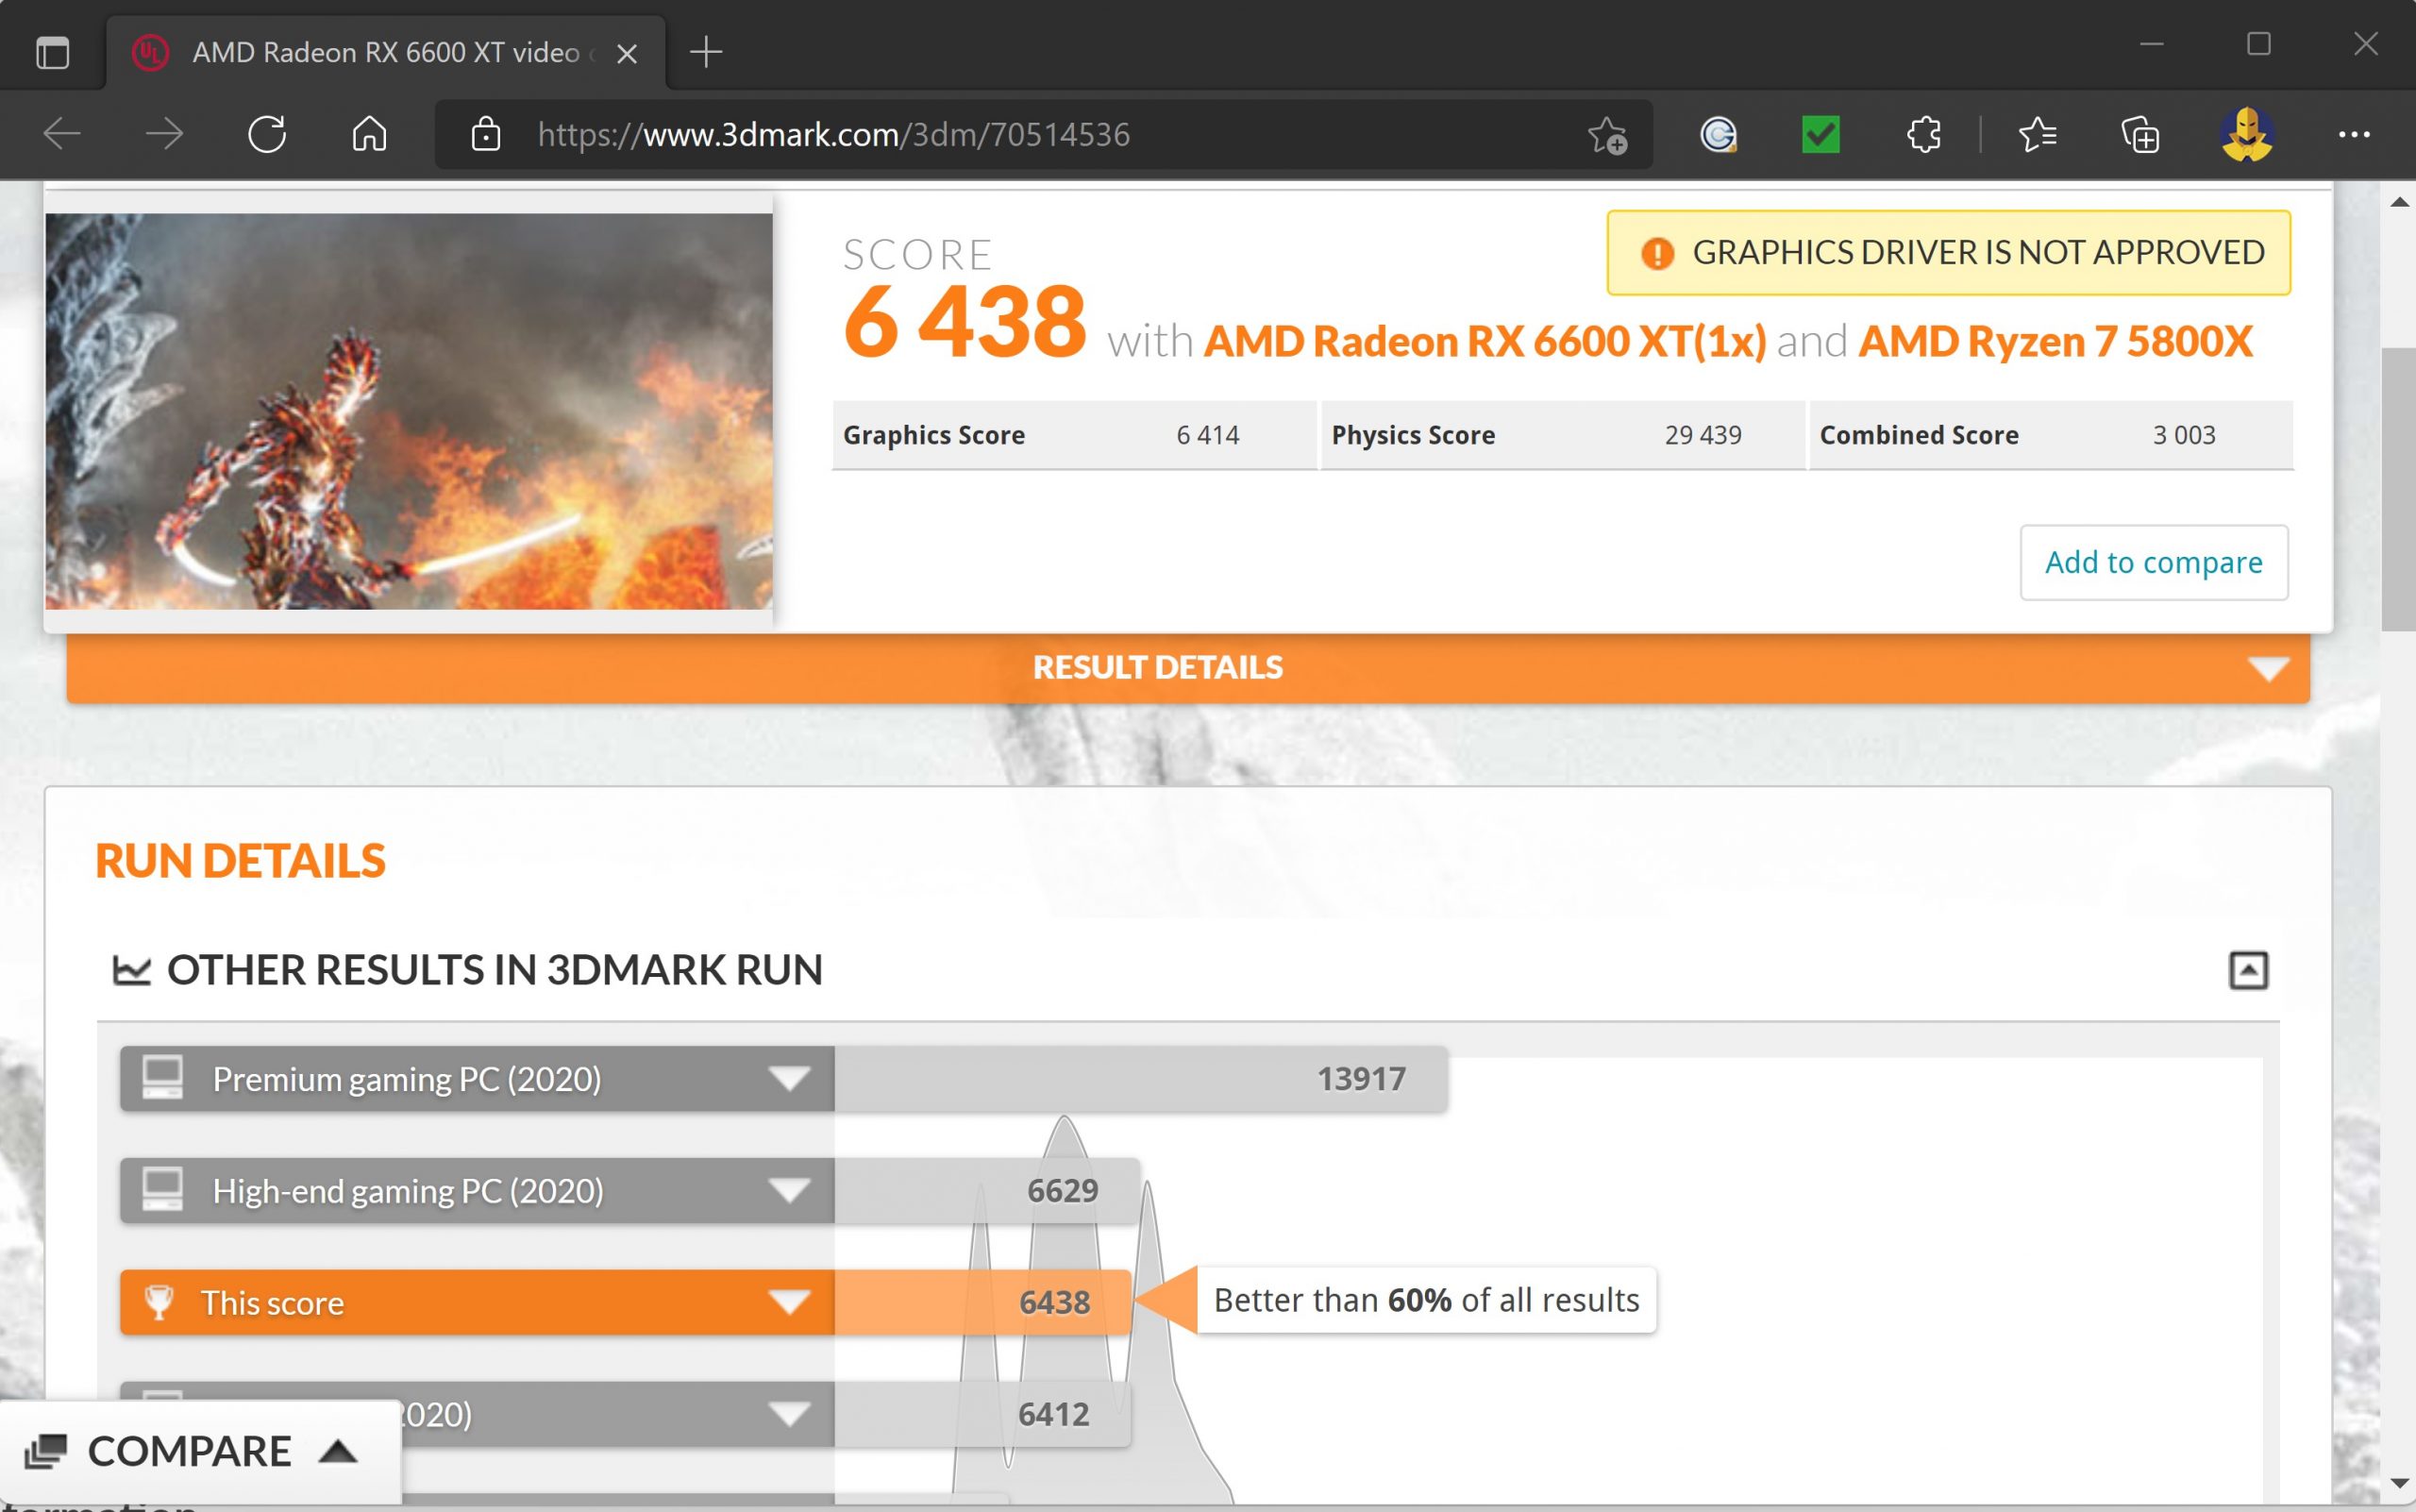The width and height of the screenshot is (2416, 1512).
Task: Go back to the previous page
Action: click(x=62, y=134)
